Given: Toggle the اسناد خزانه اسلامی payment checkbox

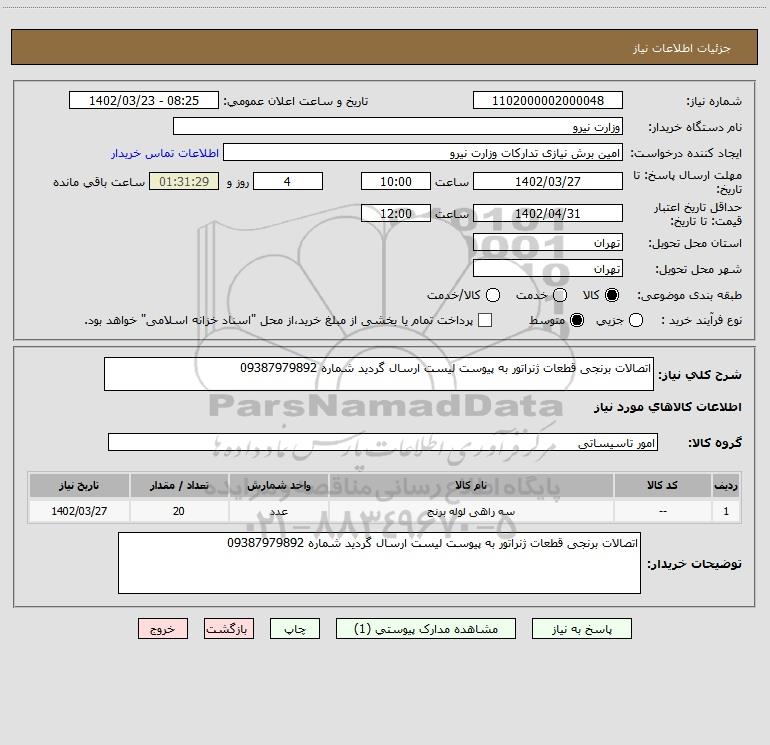Looking at the screenshot, I should pyautogui.click(x=485, y=320).
